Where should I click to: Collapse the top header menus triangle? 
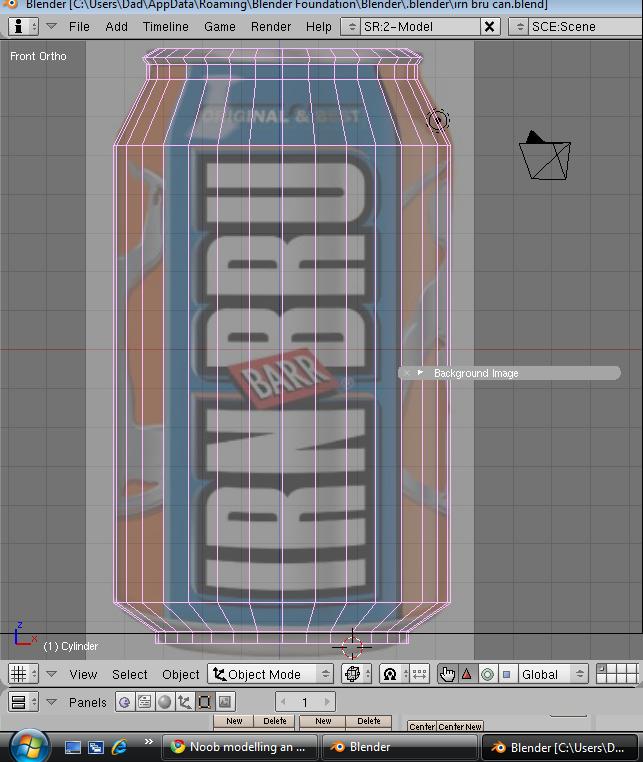pyautogui.click(x=52, y=26)
